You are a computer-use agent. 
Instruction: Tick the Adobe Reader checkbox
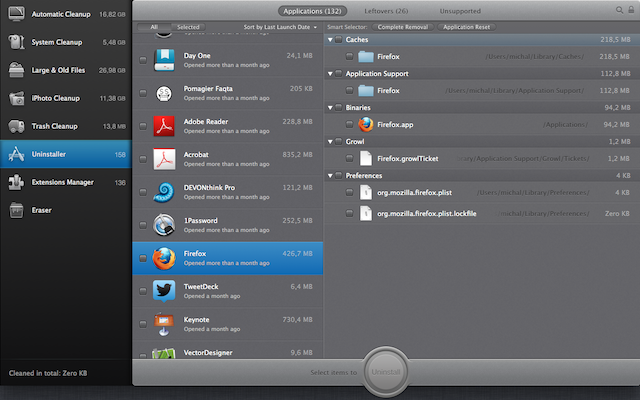(x=143, y=126)
